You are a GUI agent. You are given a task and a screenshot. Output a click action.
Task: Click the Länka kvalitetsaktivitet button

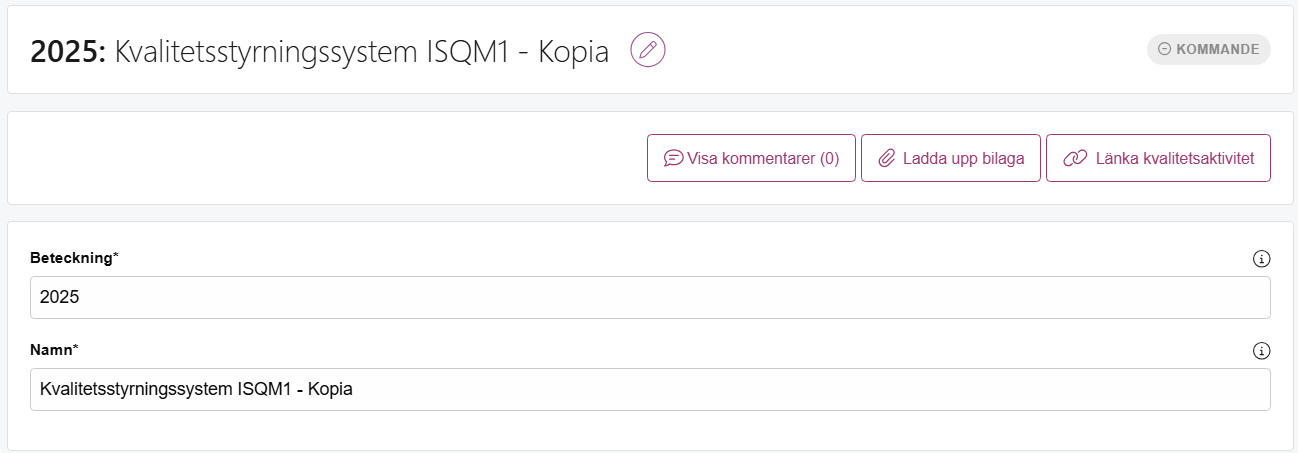point(1158,158)
